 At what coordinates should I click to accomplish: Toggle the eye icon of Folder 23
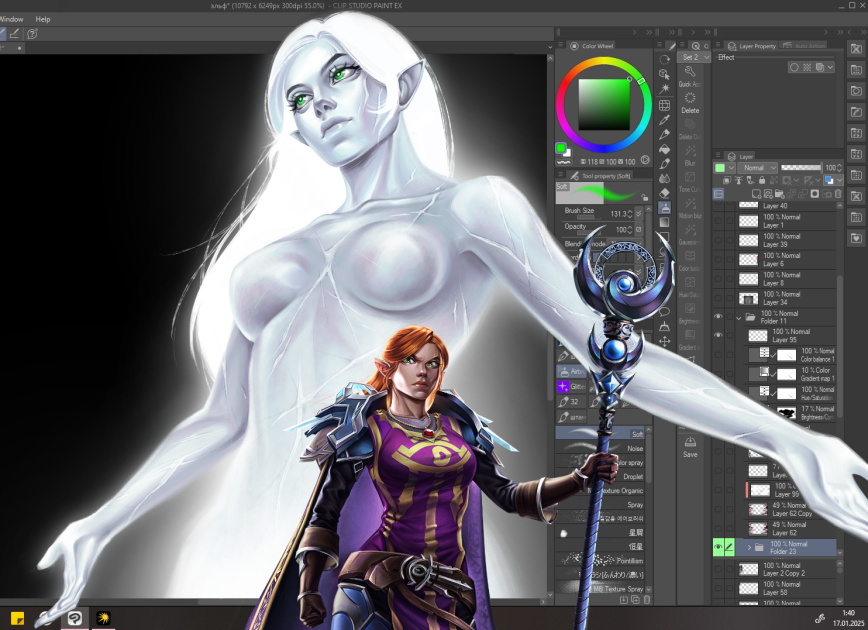[718, 547]
